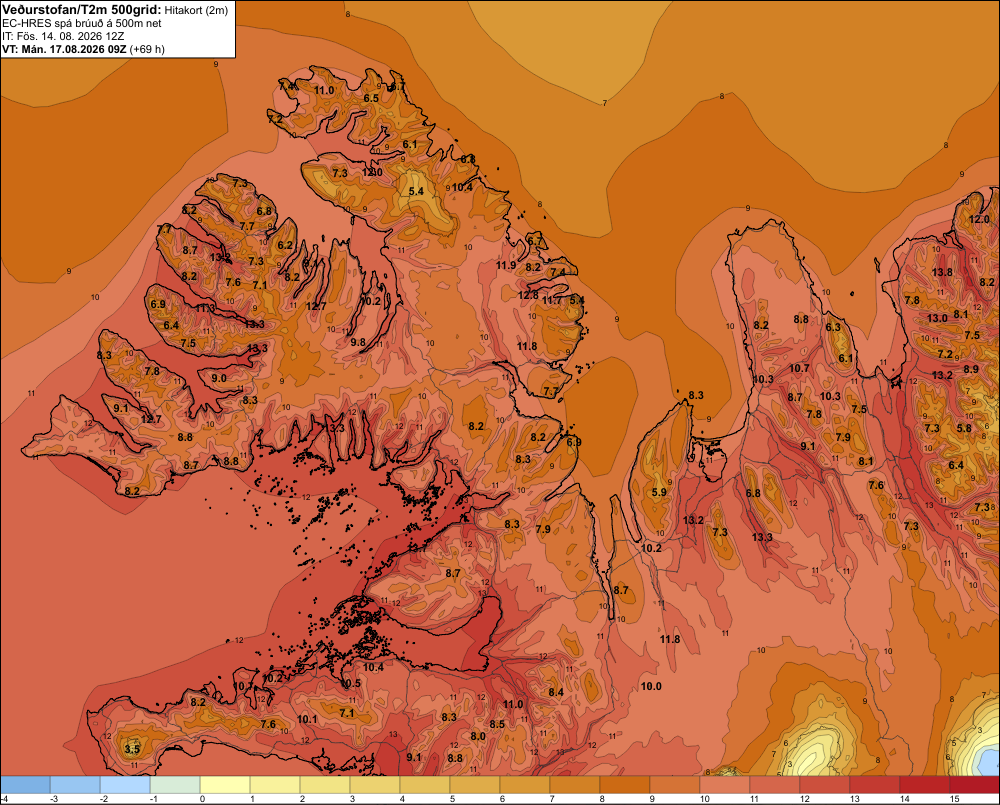Click the valid time 'VT: Mán. 17.08.2026 09Z'
Screen dimensions: 1000x805
(64, 49)
